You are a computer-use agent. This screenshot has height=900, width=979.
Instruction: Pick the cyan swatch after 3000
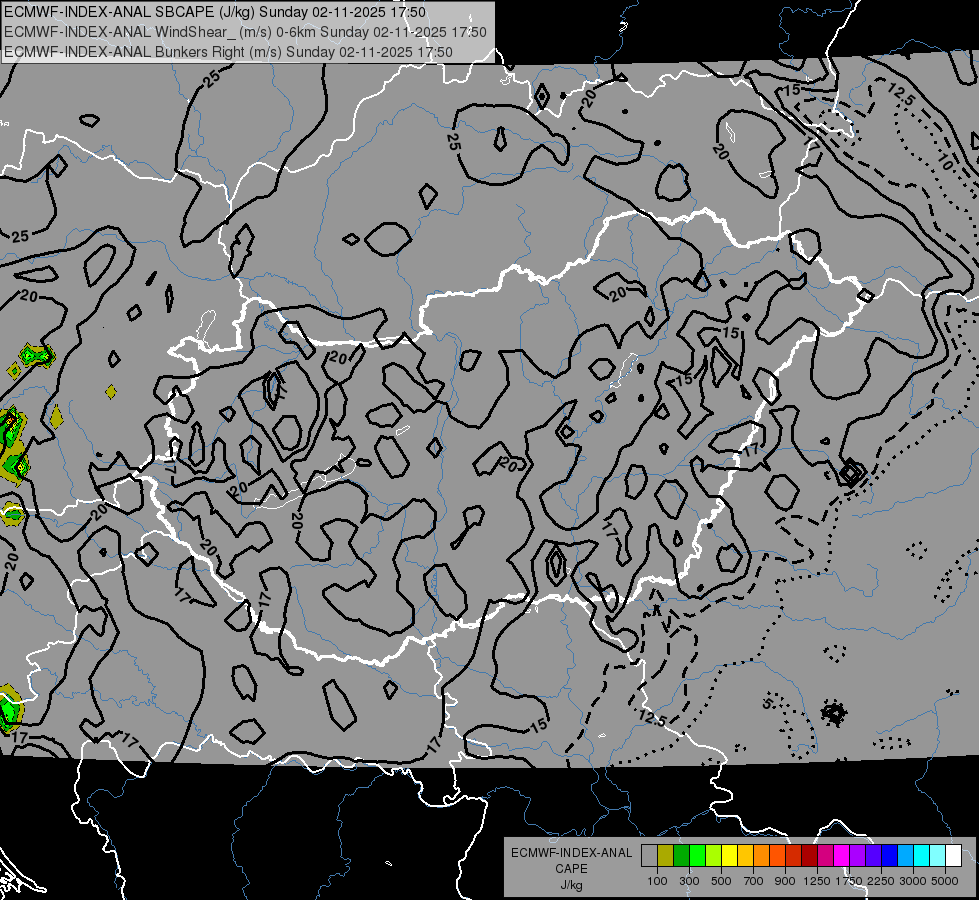(922, 856)
